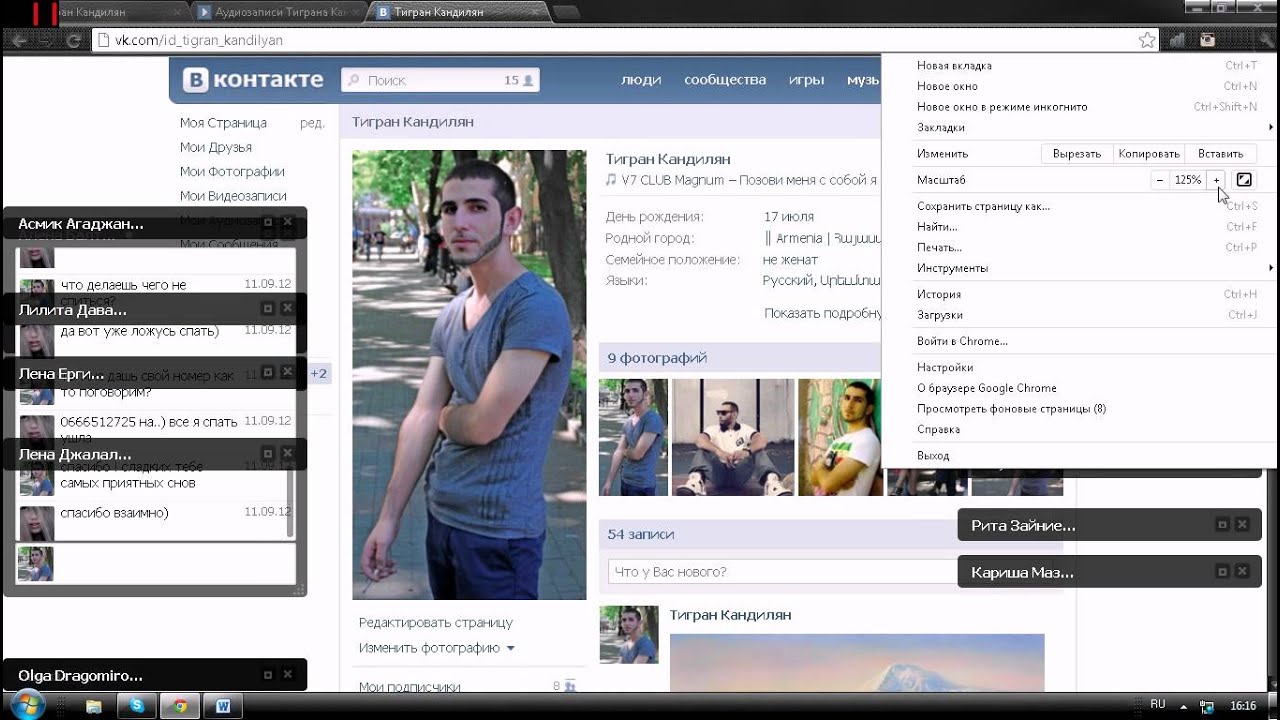
Task: Open Word from the taskbar
Action: click(223, 706)
